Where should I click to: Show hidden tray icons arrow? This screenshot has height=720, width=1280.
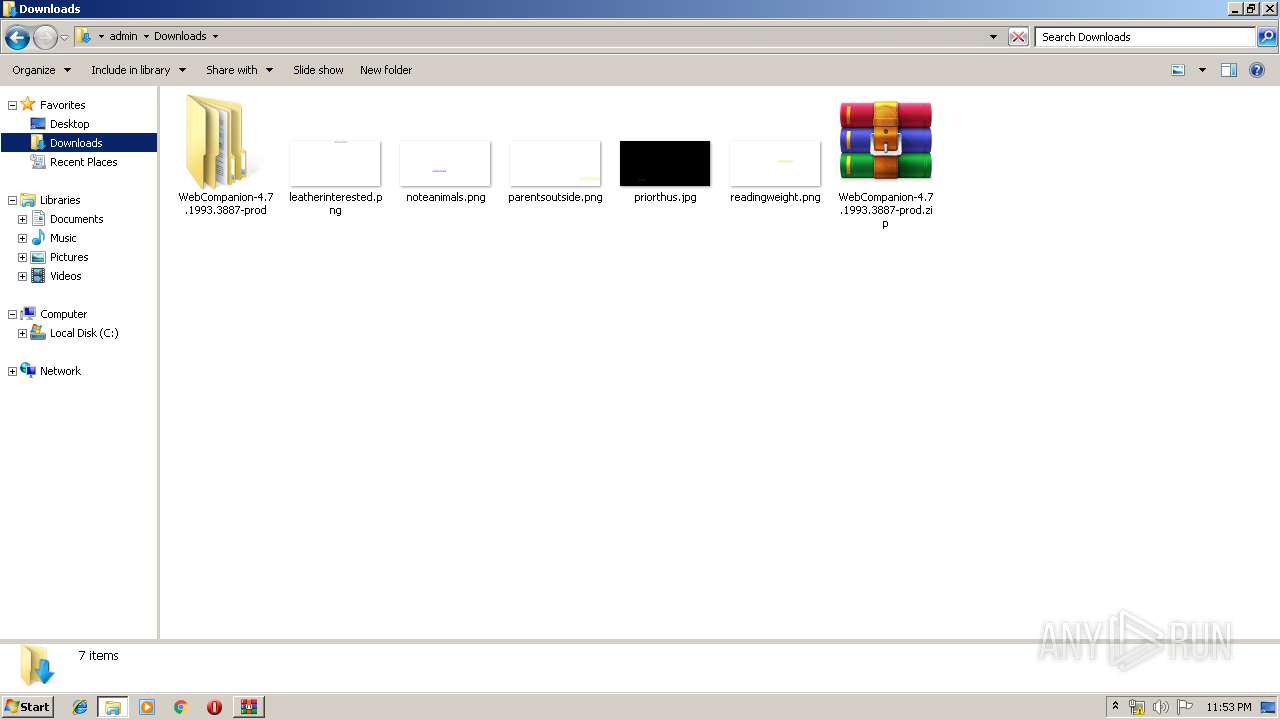click(x=1116, y=707)
